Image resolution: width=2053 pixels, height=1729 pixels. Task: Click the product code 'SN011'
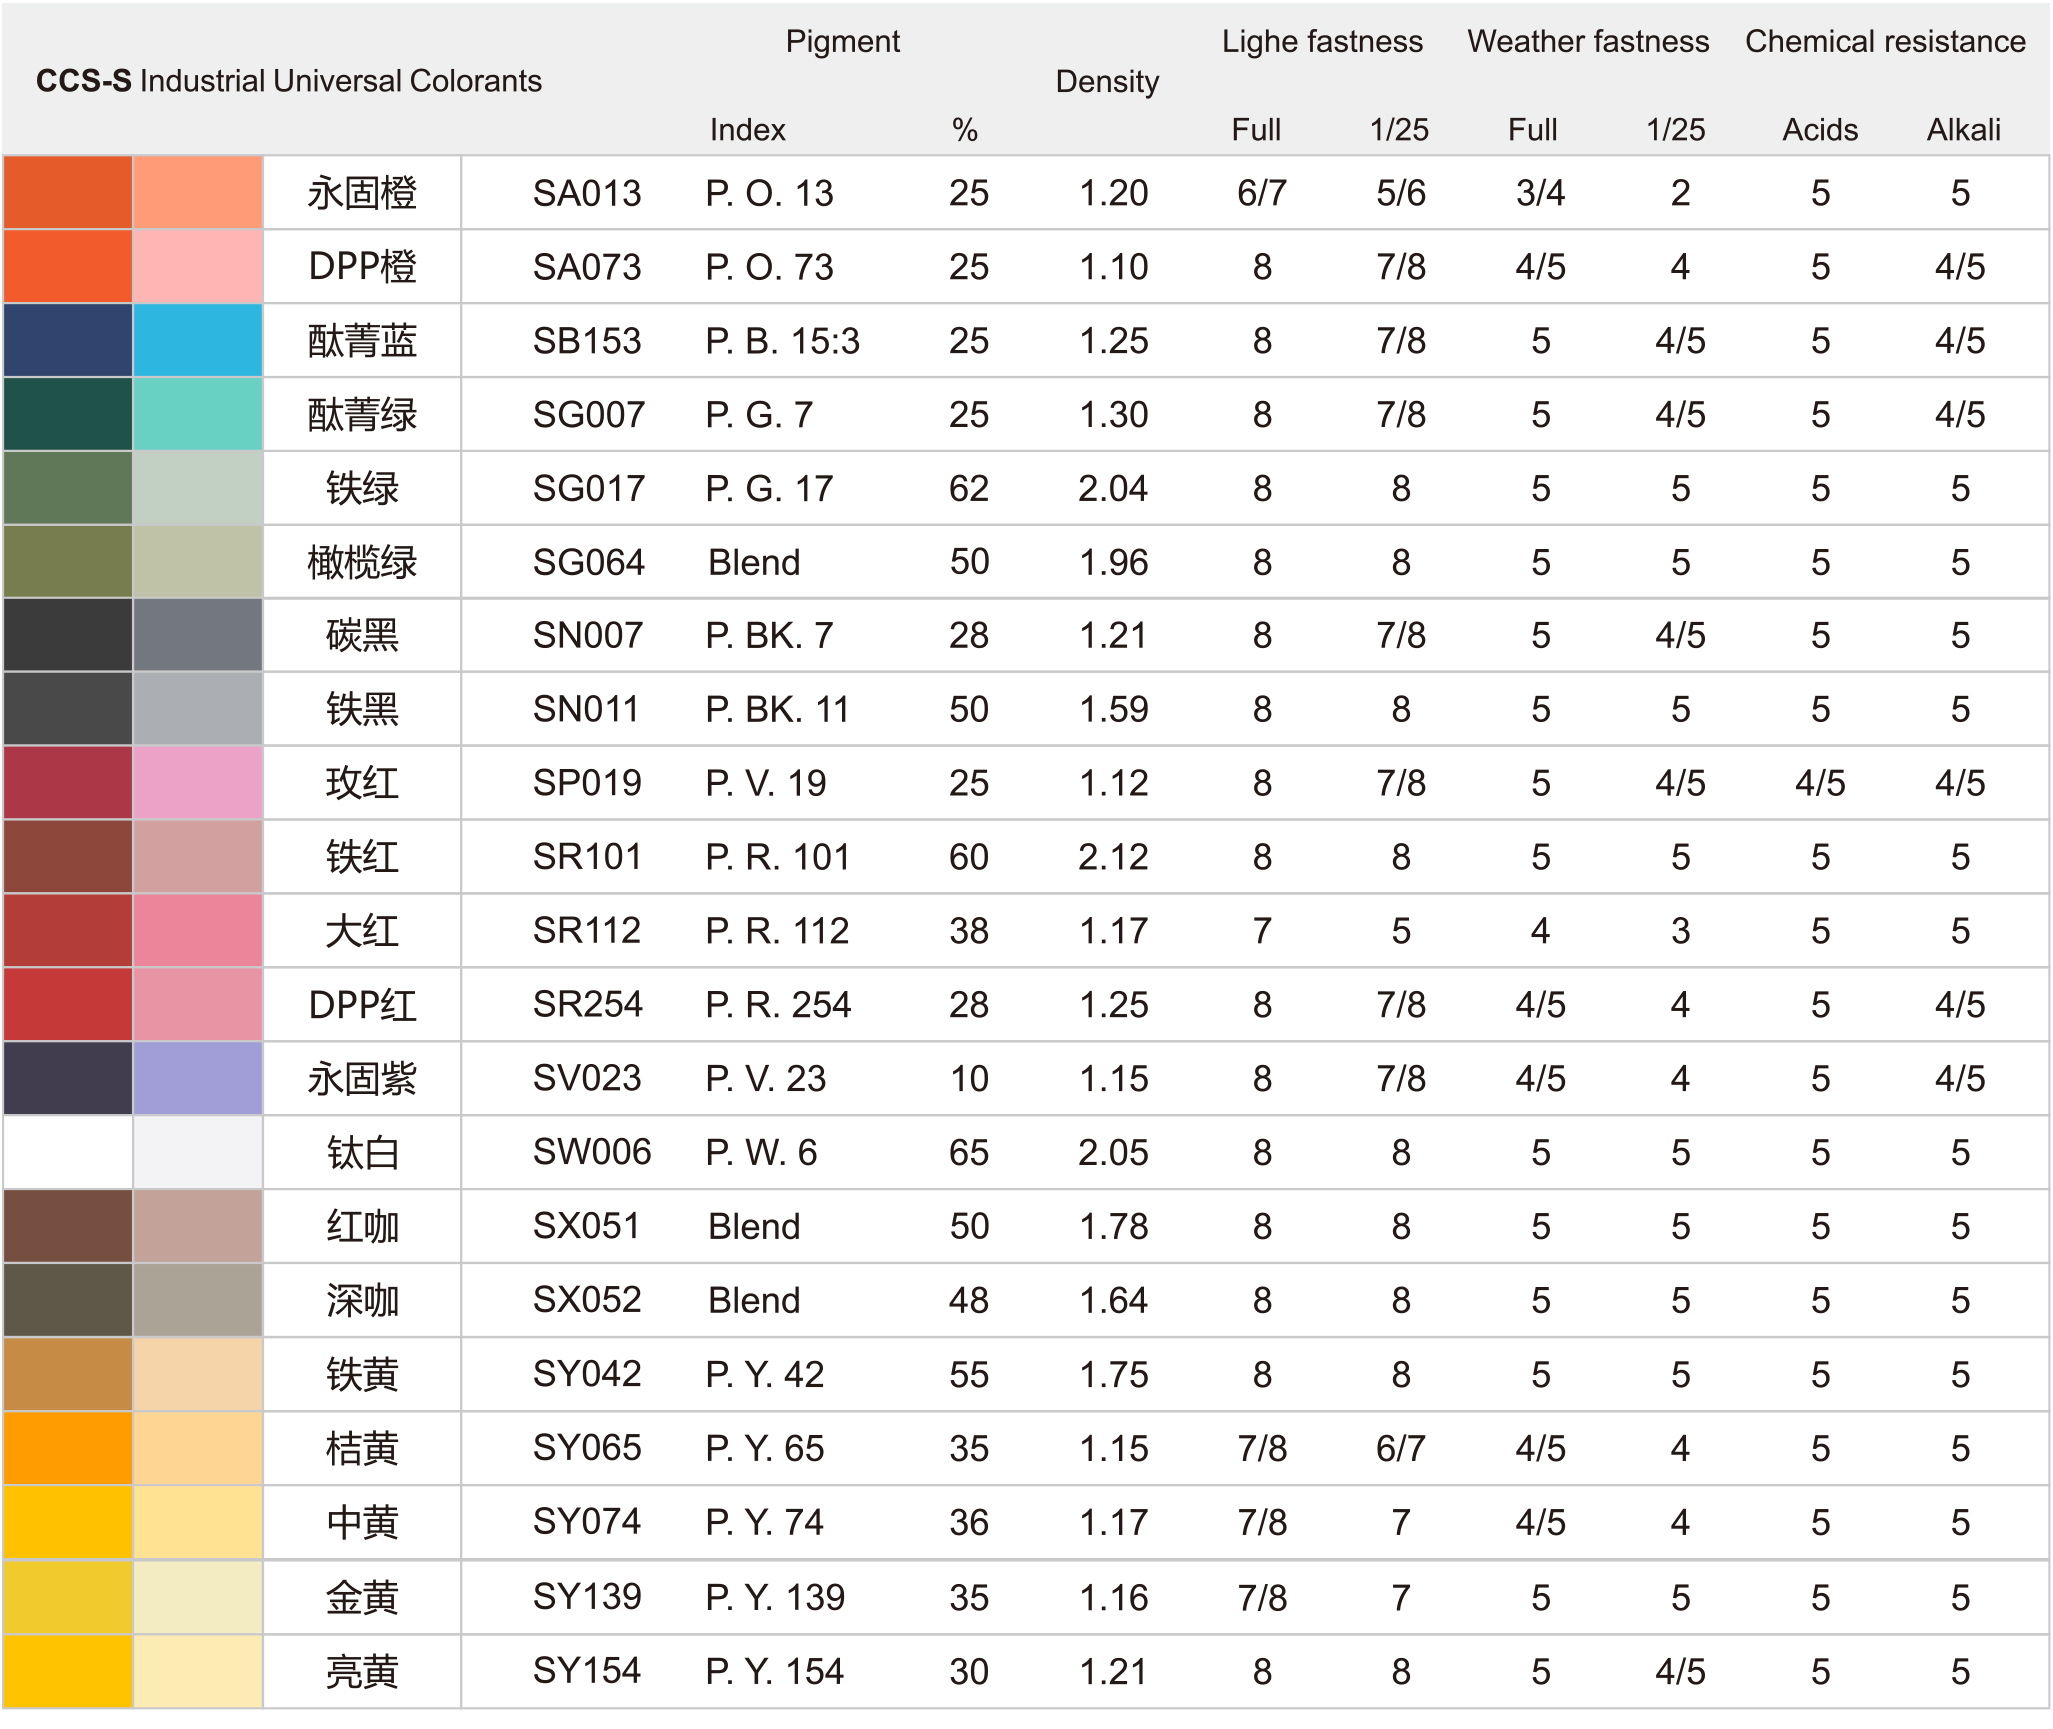pyautogui.click(x=586, y=709)
